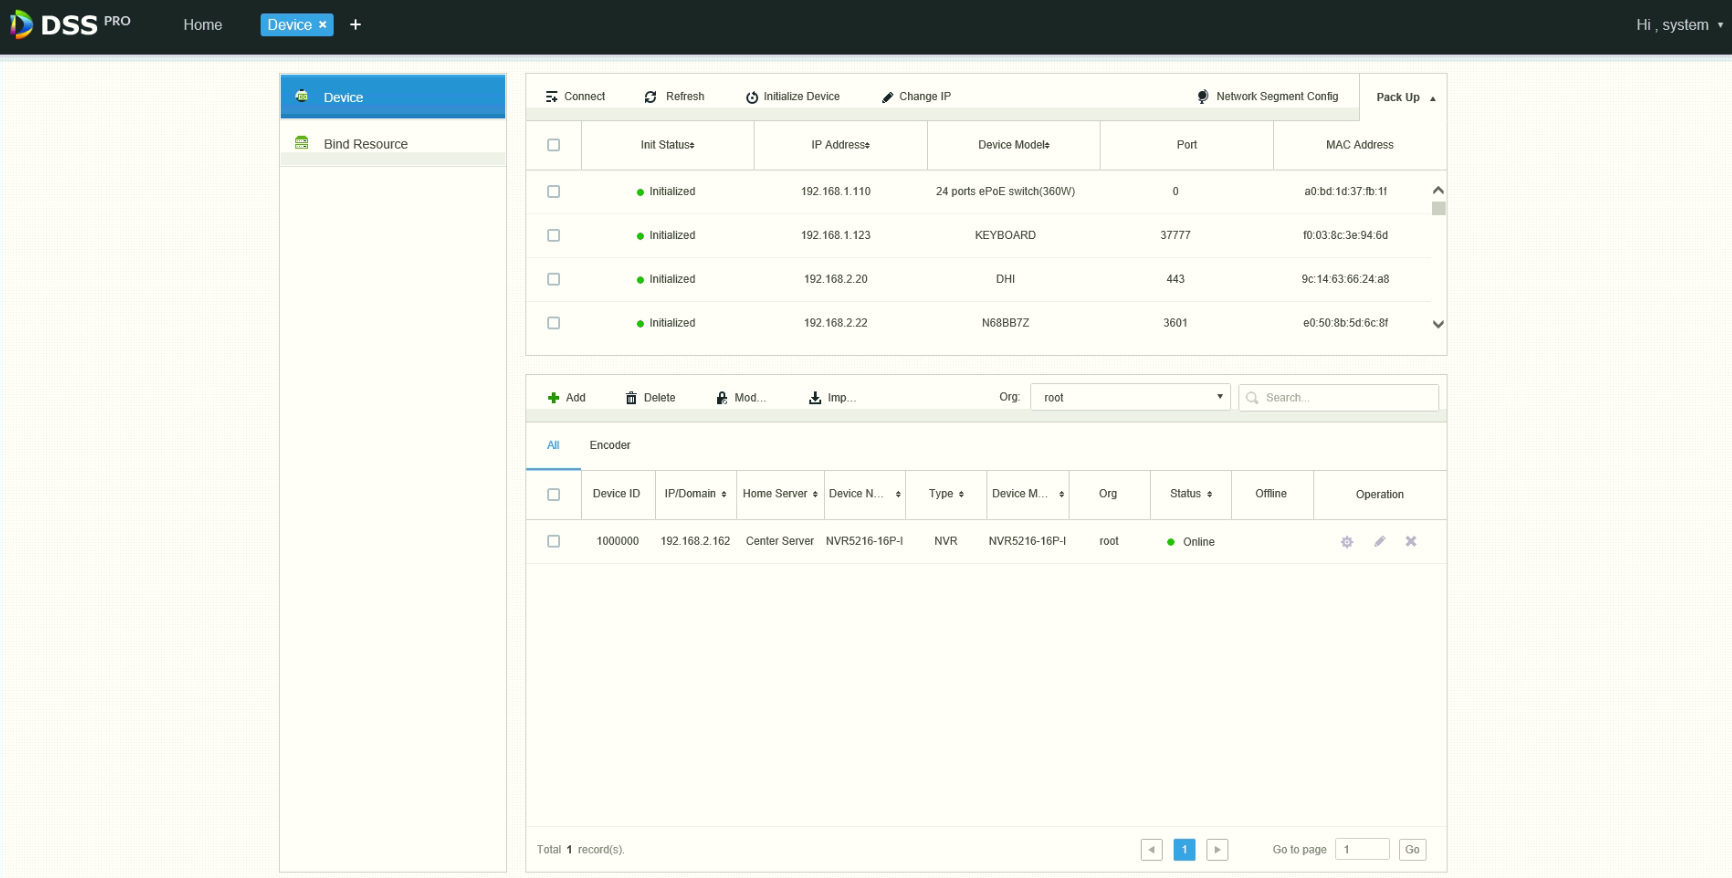Open Network Segment Config

[1267, 97]
